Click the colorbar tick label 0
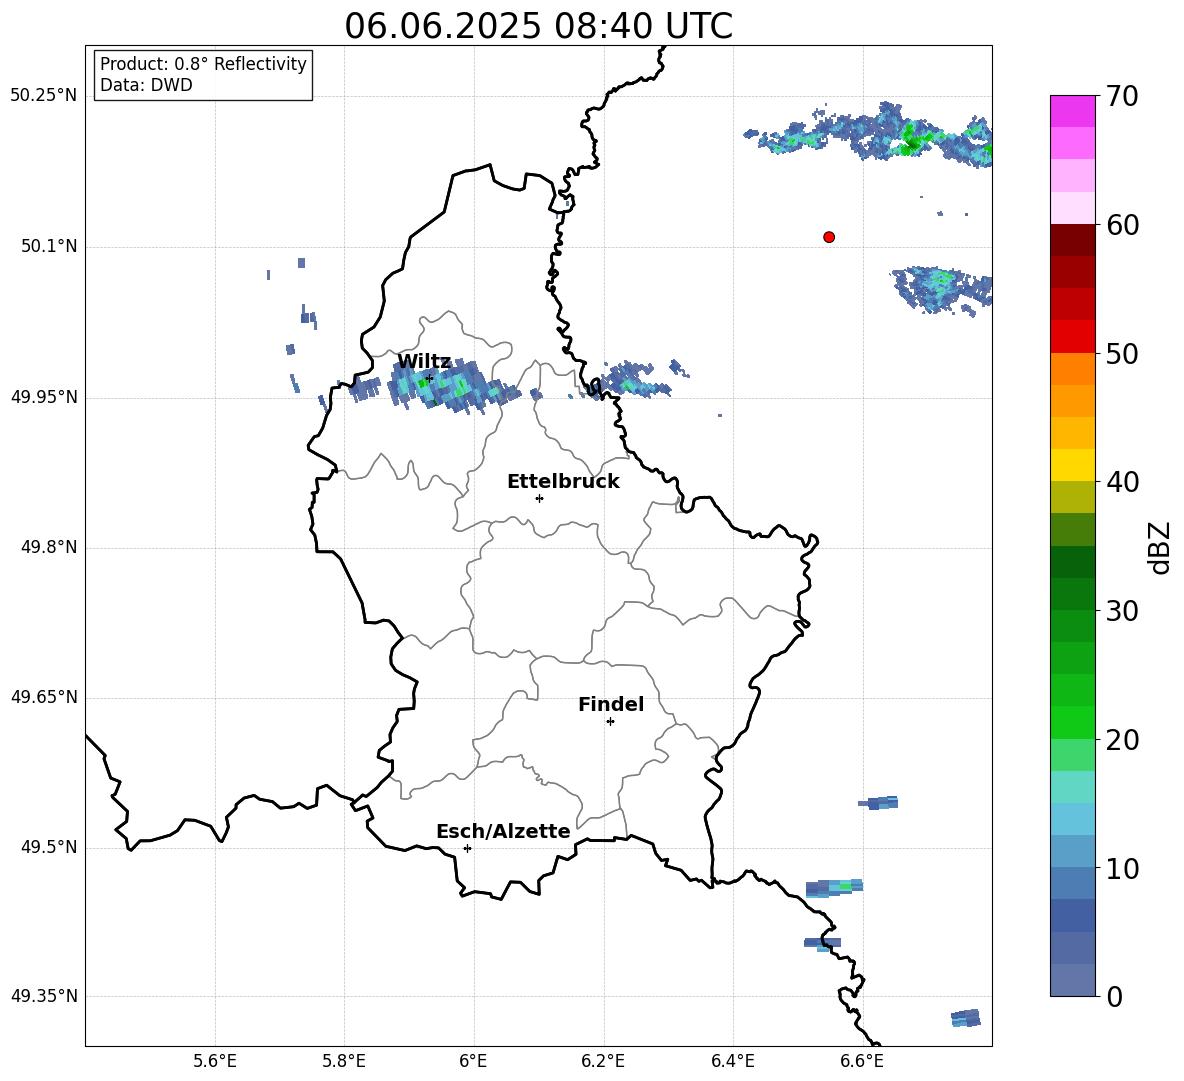This screenshot has width=1184, height=1081. coord(1114,997)
